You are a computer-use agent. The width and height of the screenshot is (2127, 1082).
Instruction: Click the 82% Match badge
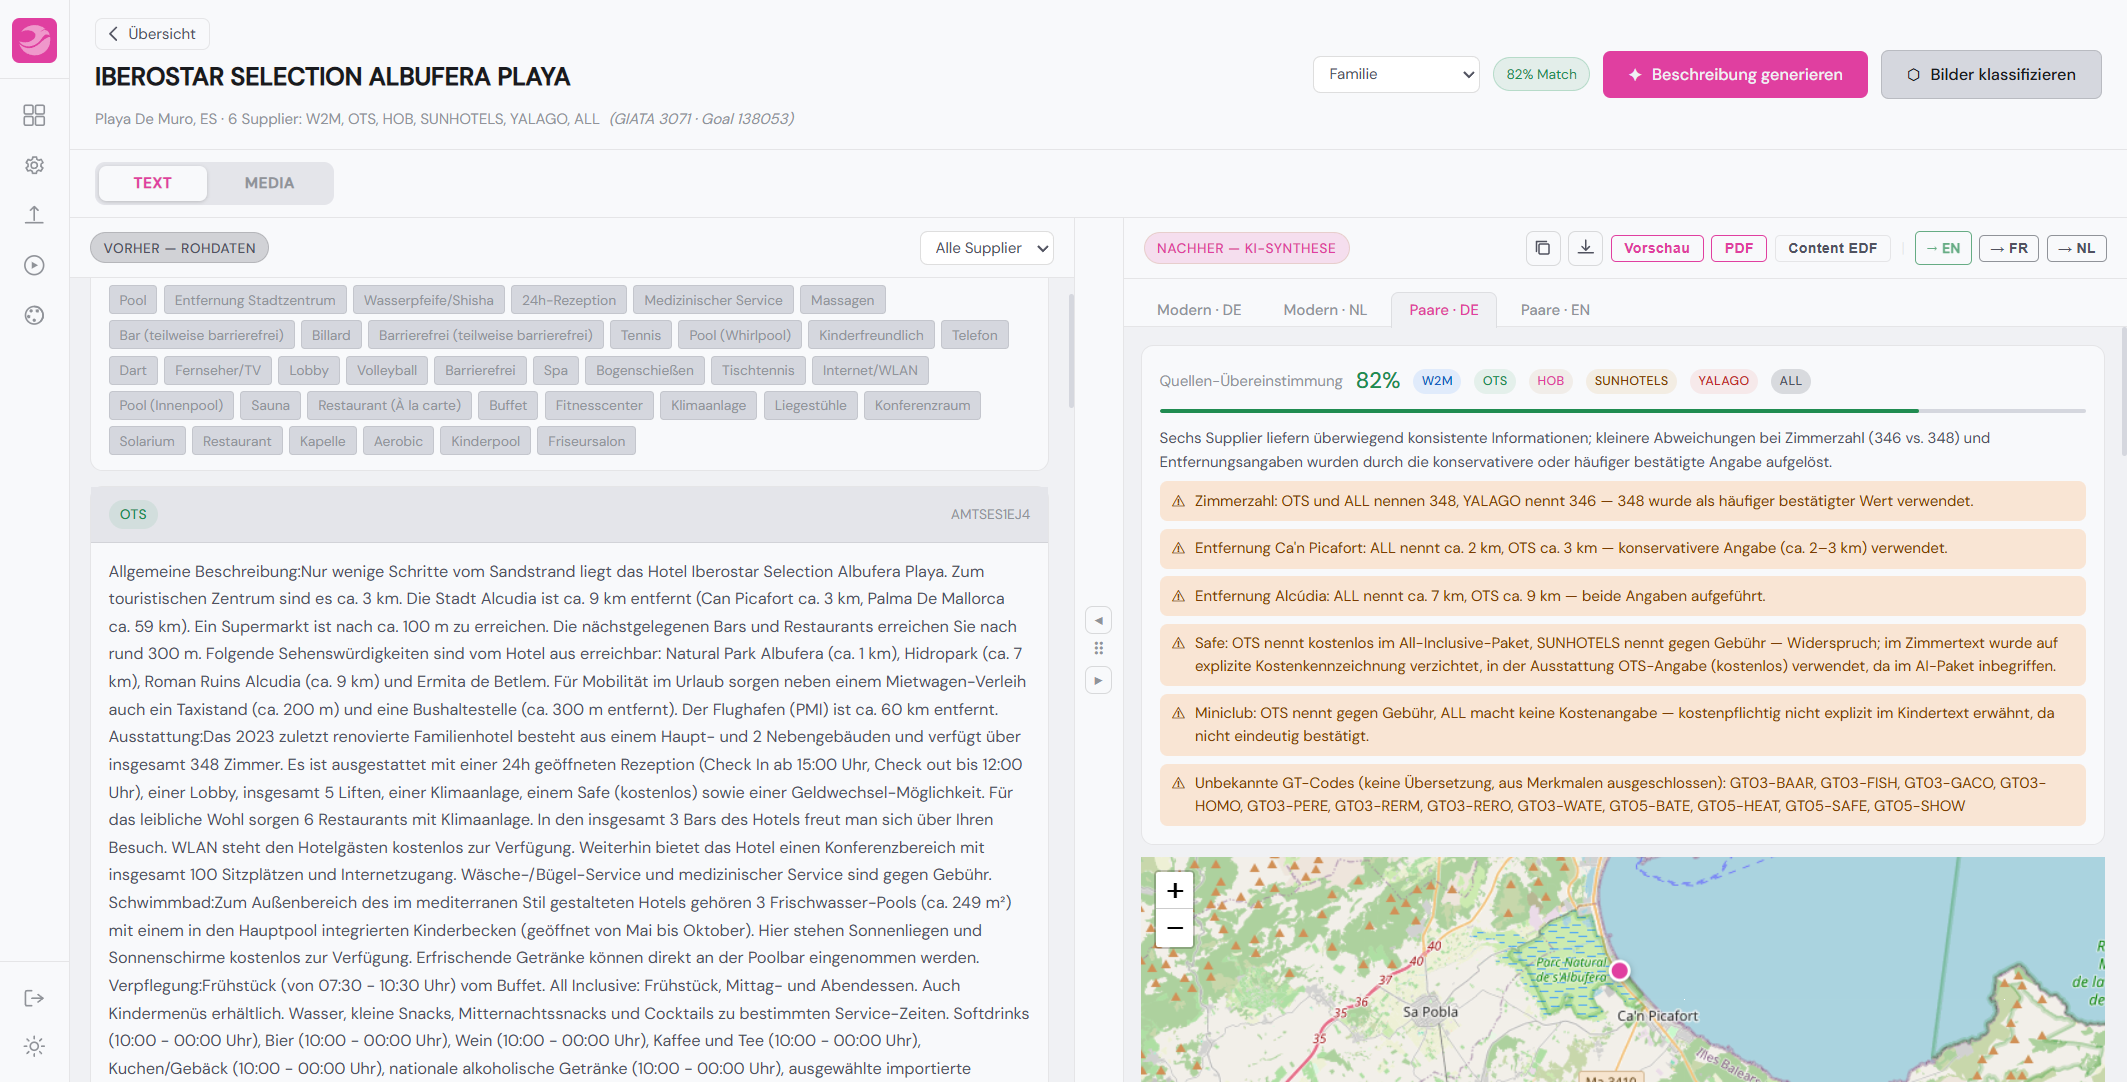click(x=1541, y=74)
